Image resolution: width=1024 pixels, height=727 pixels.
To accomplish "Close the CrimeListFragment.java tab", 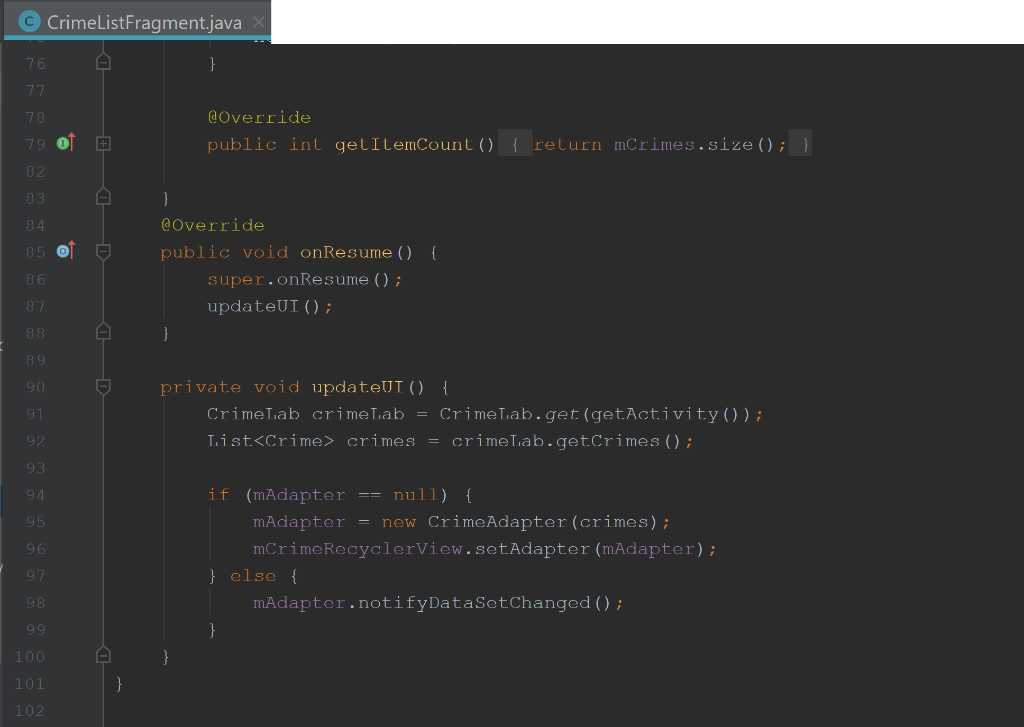I will 259,22.
